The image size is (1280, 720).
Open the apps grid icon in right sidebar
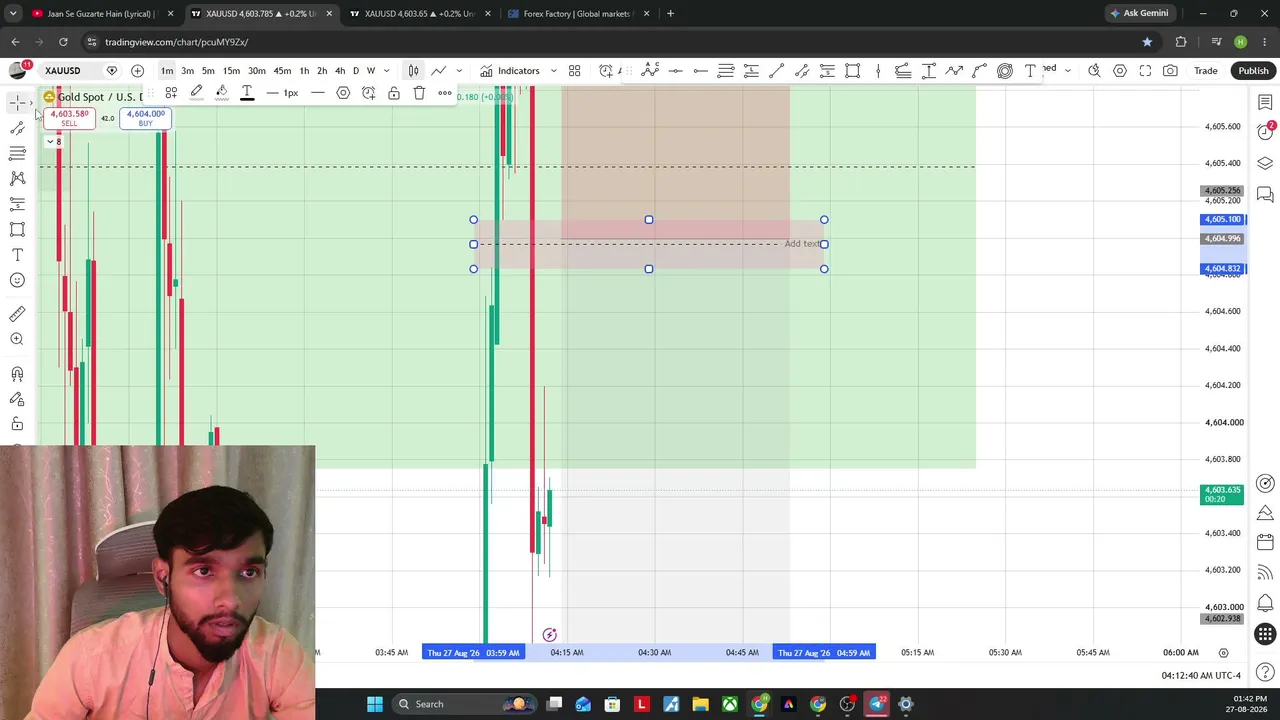(x=1265, y=634)
